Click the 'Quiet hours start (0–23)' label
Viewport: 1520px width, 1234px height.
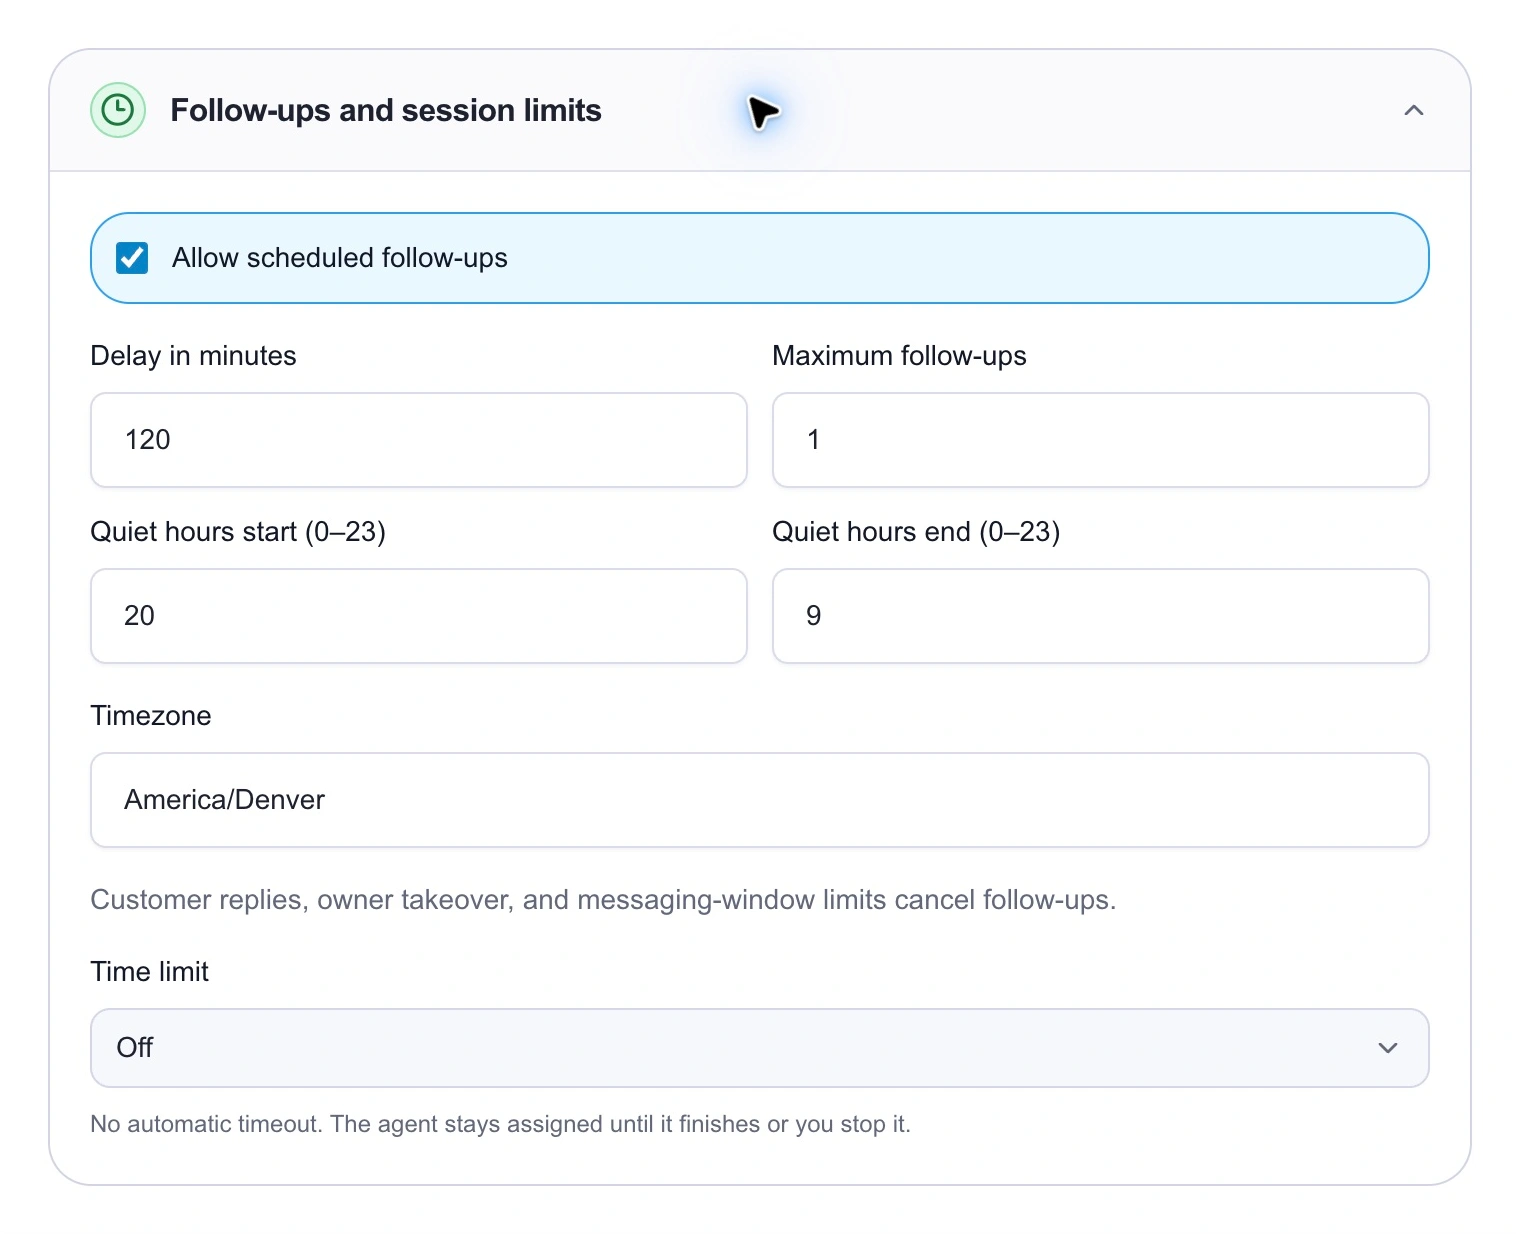coord(238,532)
